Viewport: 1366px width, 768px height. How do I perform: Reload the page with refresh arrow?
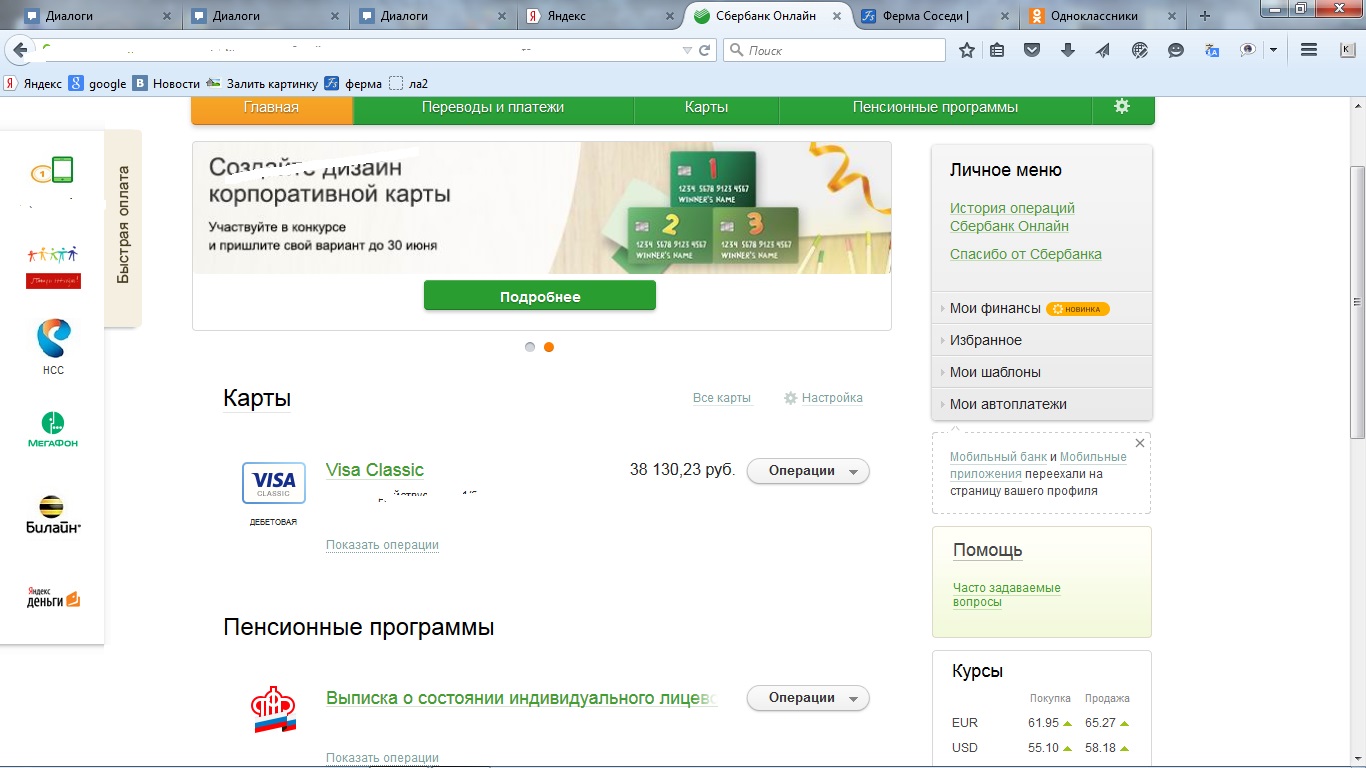click(705, 50)
